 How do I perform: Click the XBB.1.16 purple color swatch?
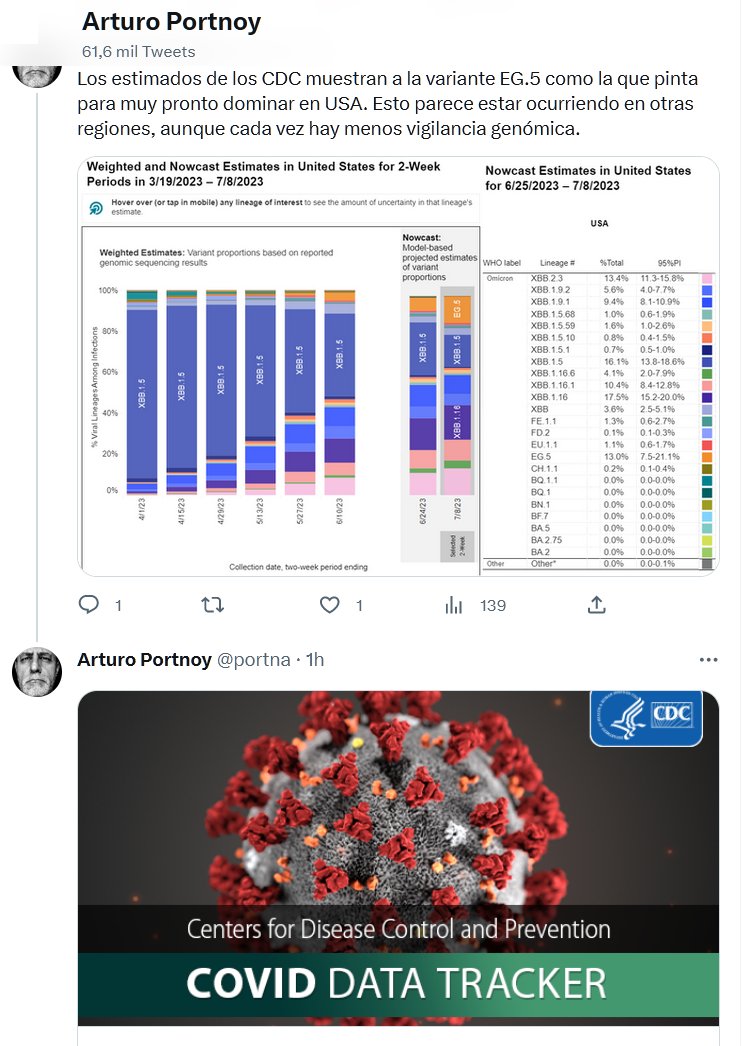[x=707, y=397]
